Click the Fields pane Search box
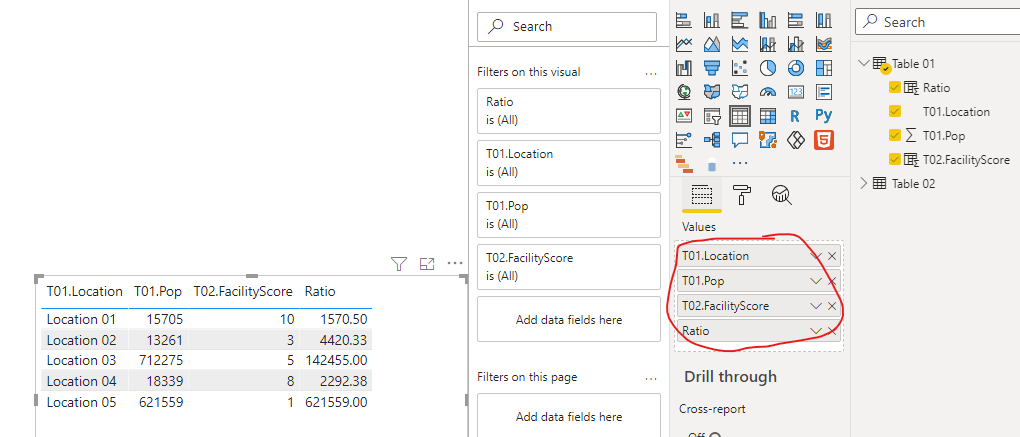This screenshot has height=437, width=1020. (x=938, y=22)
